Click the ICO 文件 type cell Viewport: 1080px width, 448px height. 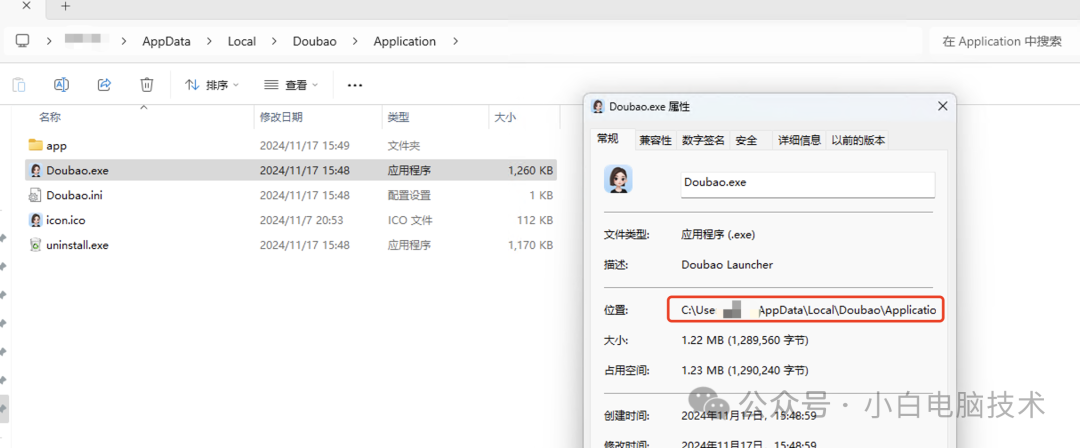tap(410, 220)
